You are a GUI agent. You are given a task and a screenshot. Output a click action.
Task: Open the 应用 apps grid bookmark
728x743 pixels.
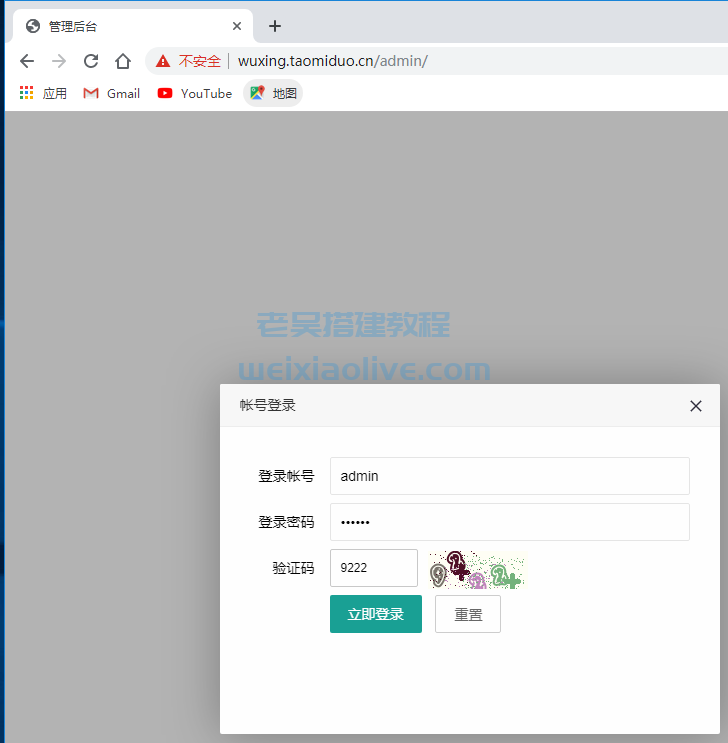[43, 93]
